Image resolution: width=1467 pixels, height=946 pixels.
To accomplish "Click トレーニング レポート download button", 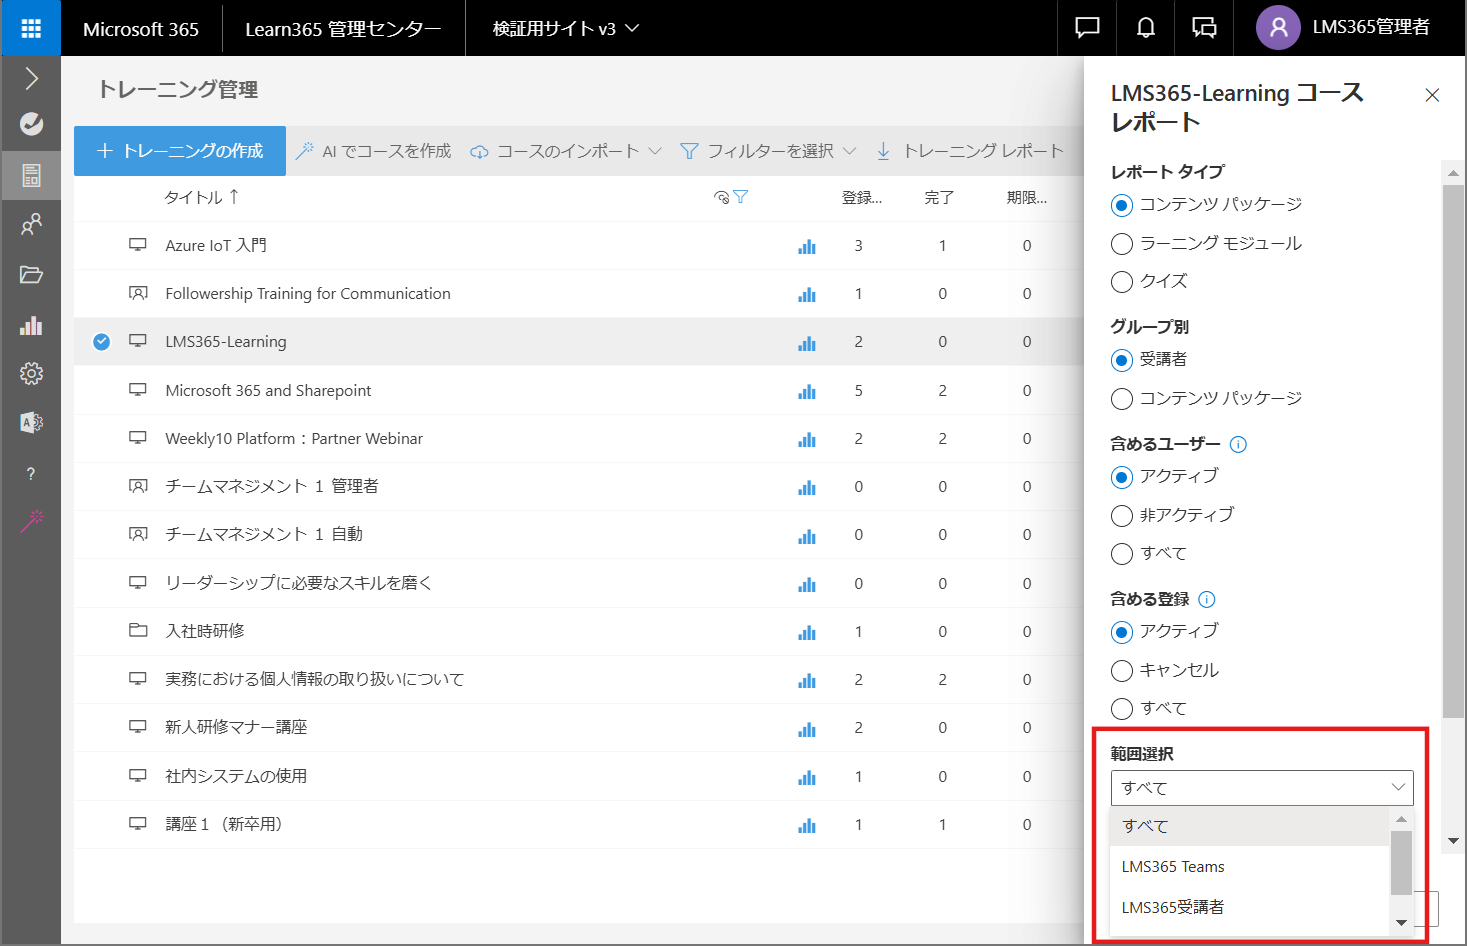I will [x=970, y=151].
